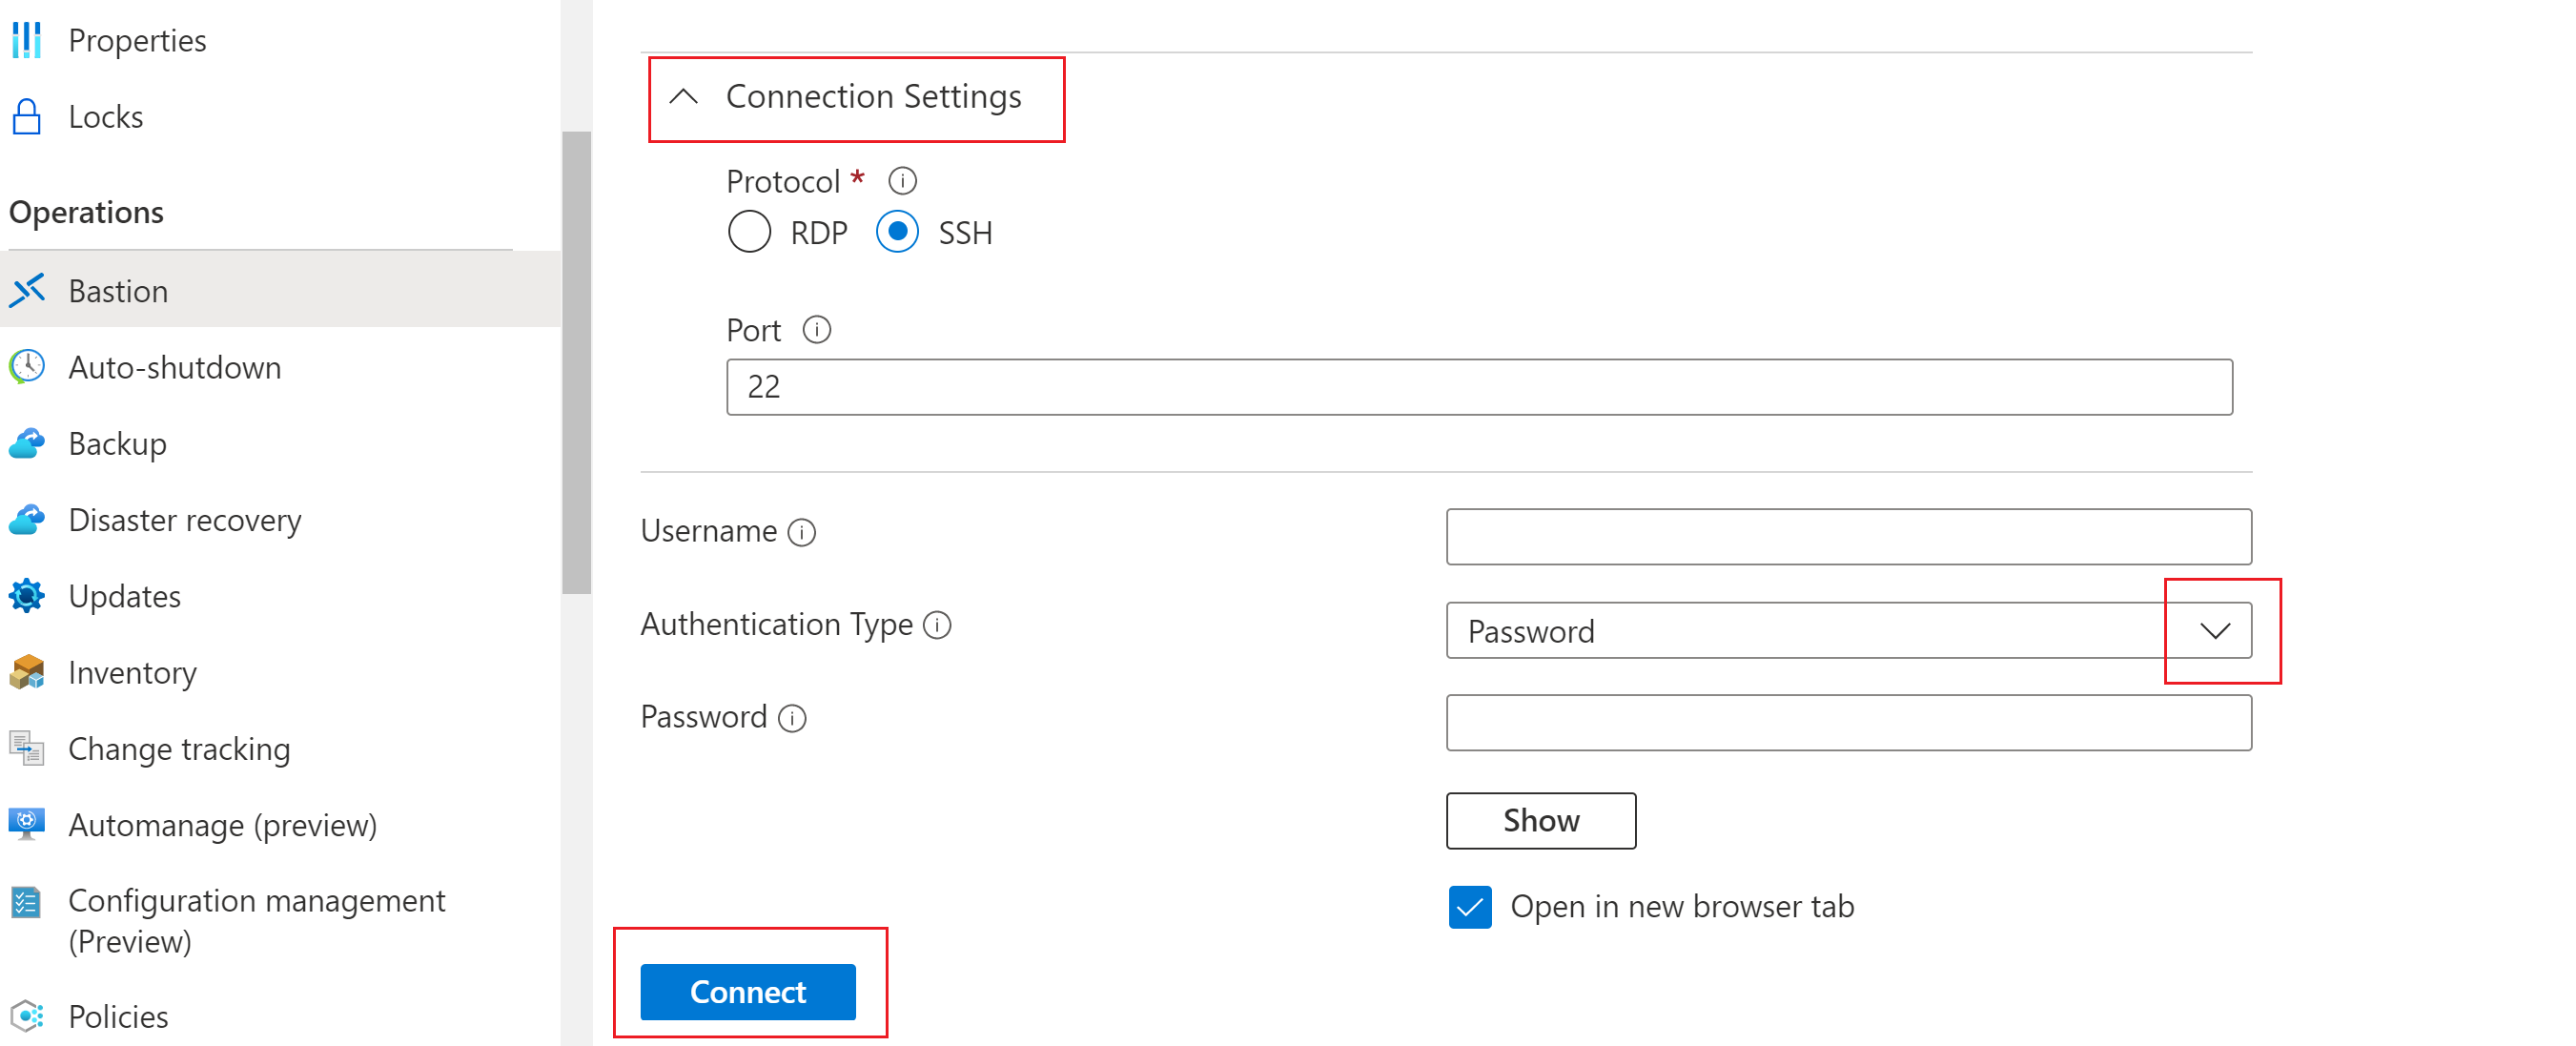Enable Open in new browser tab

coord(1465,907)
